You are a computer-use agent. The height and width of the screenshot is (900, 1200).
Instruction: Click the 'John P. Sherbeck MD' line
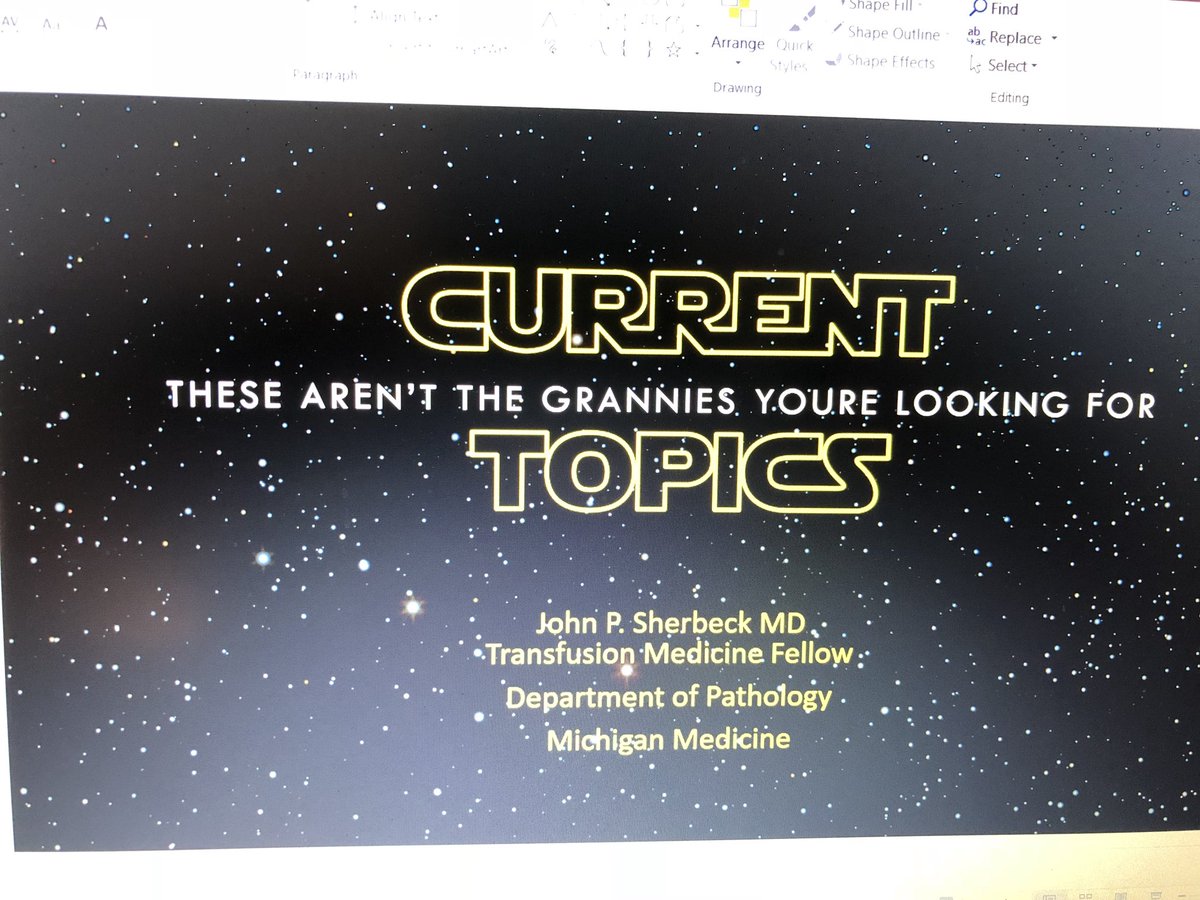pyautogui.click(x=671, y=625)
